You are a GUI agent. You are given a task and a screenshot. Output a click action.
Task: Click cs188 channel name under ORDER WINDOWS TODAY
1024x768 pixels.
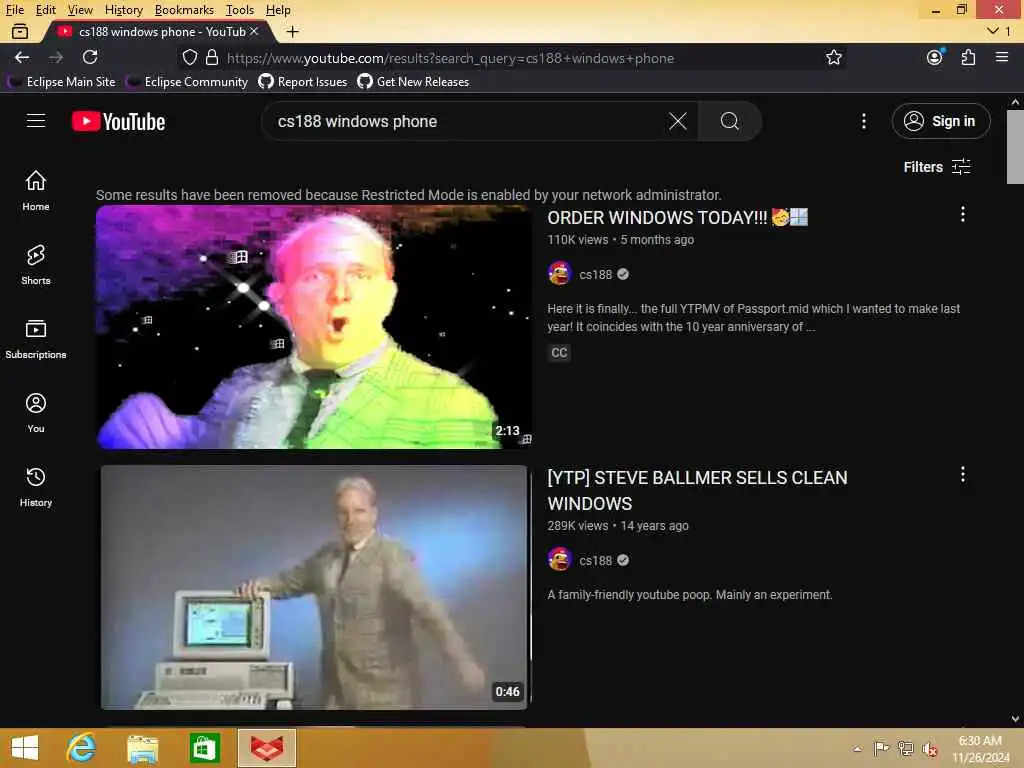click(x=595, y=274)
